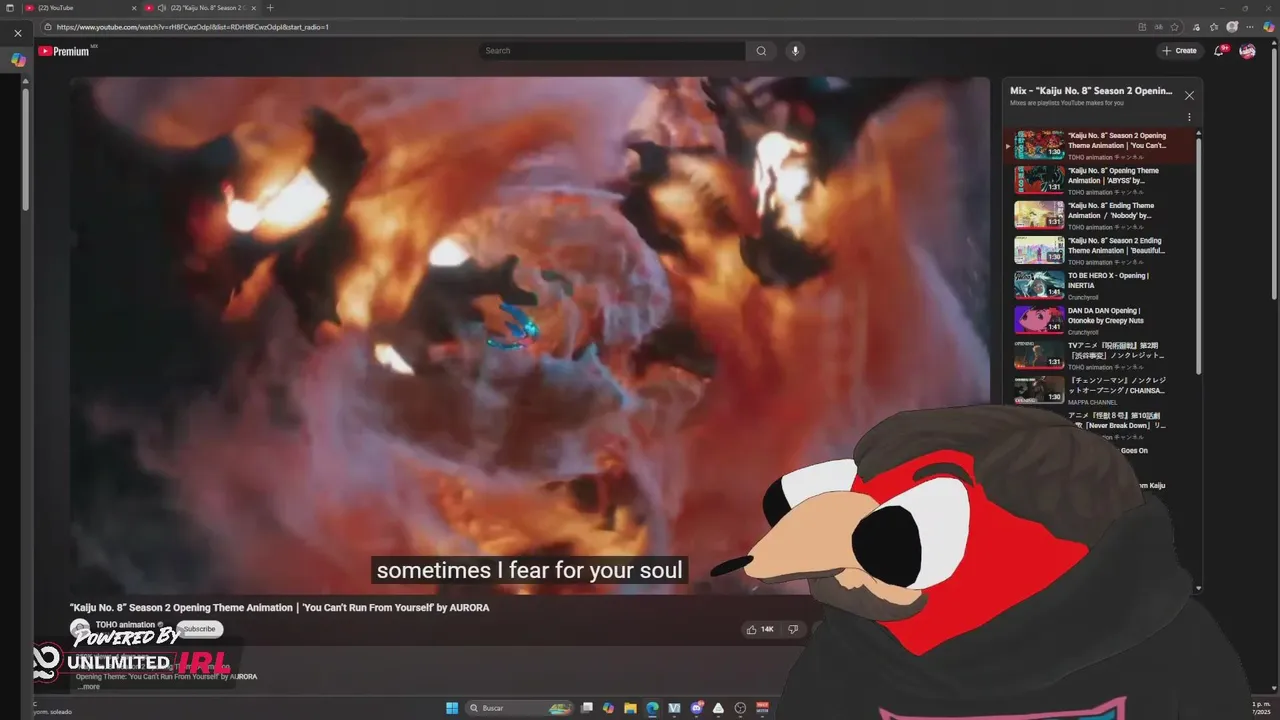The image size is (1280, 720).
Task: Play the MAPPA CHANNEL Chainsaw Man opening video
Action: pyautogui.click(x=1098, y=390)
